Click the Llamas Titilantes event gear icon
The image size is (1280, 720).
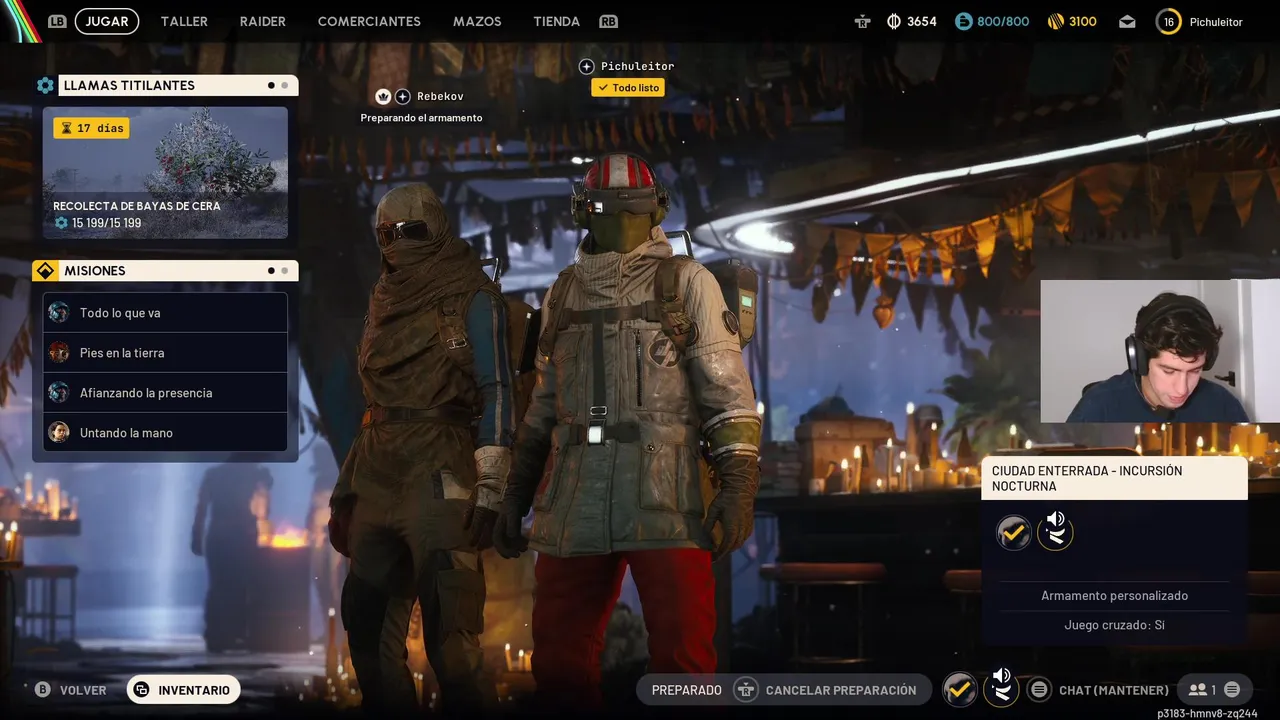click(45, 85)
